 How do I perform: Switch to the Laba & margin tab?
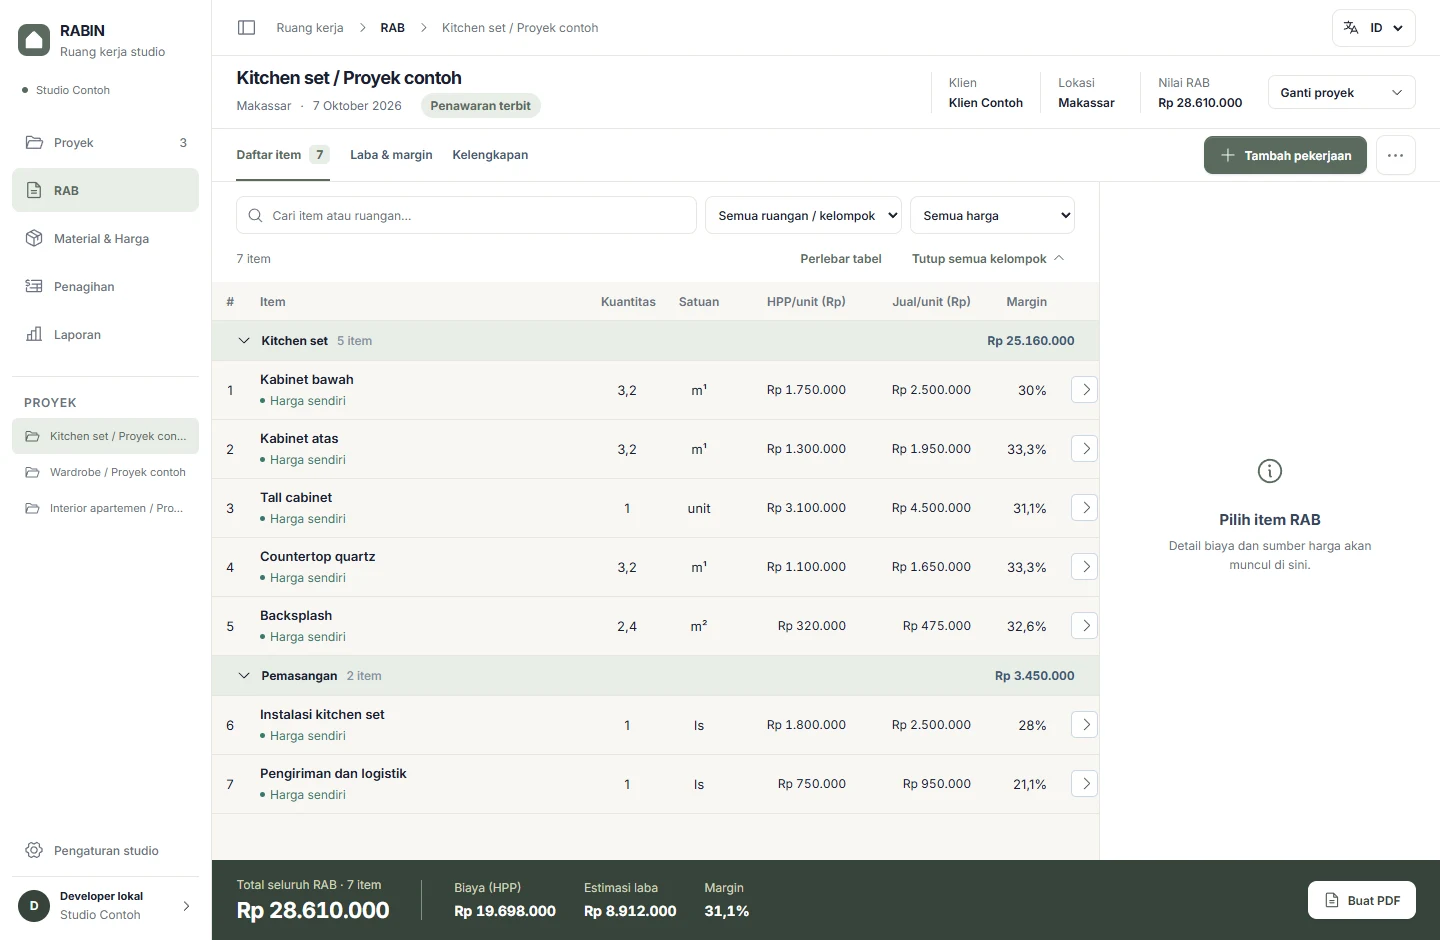click(391, 155)
